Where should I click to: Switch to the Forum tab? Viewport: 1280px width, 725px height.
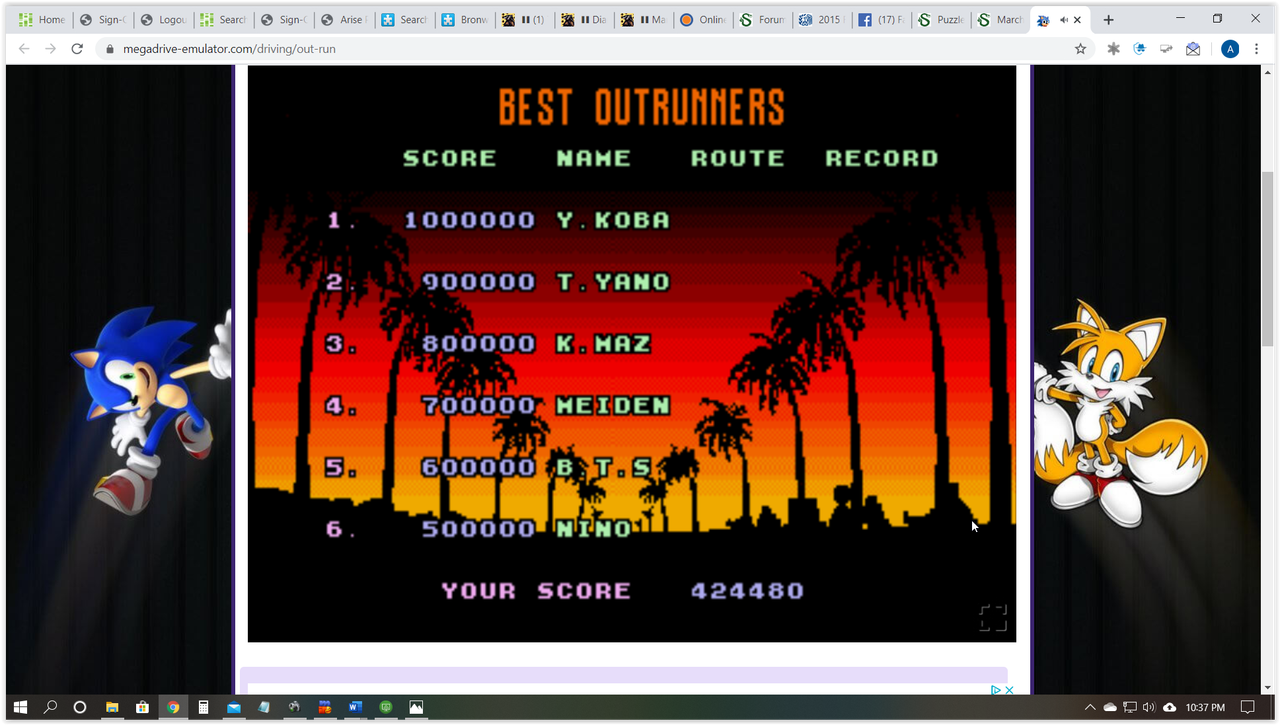[x=762, y=20]
